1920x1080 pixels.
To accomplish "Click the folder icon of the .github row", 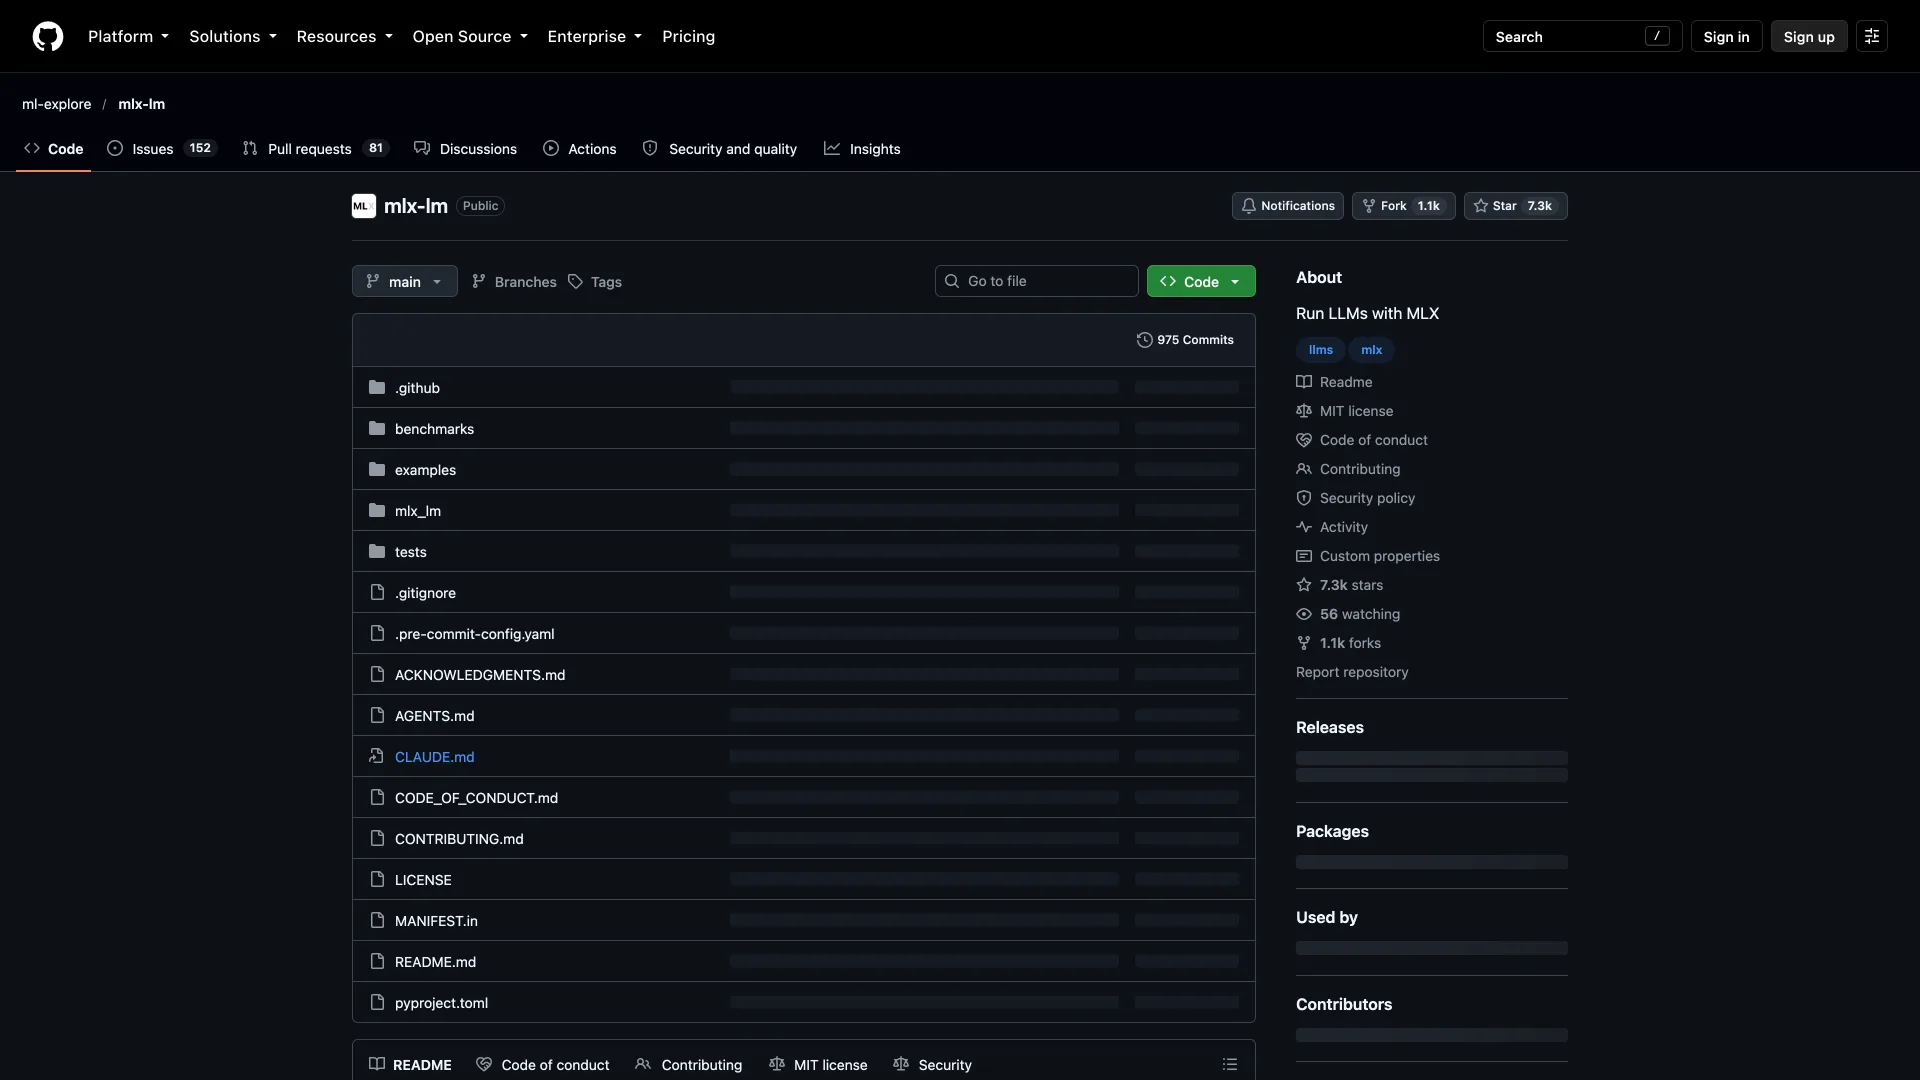I will [x=377, y=388].
